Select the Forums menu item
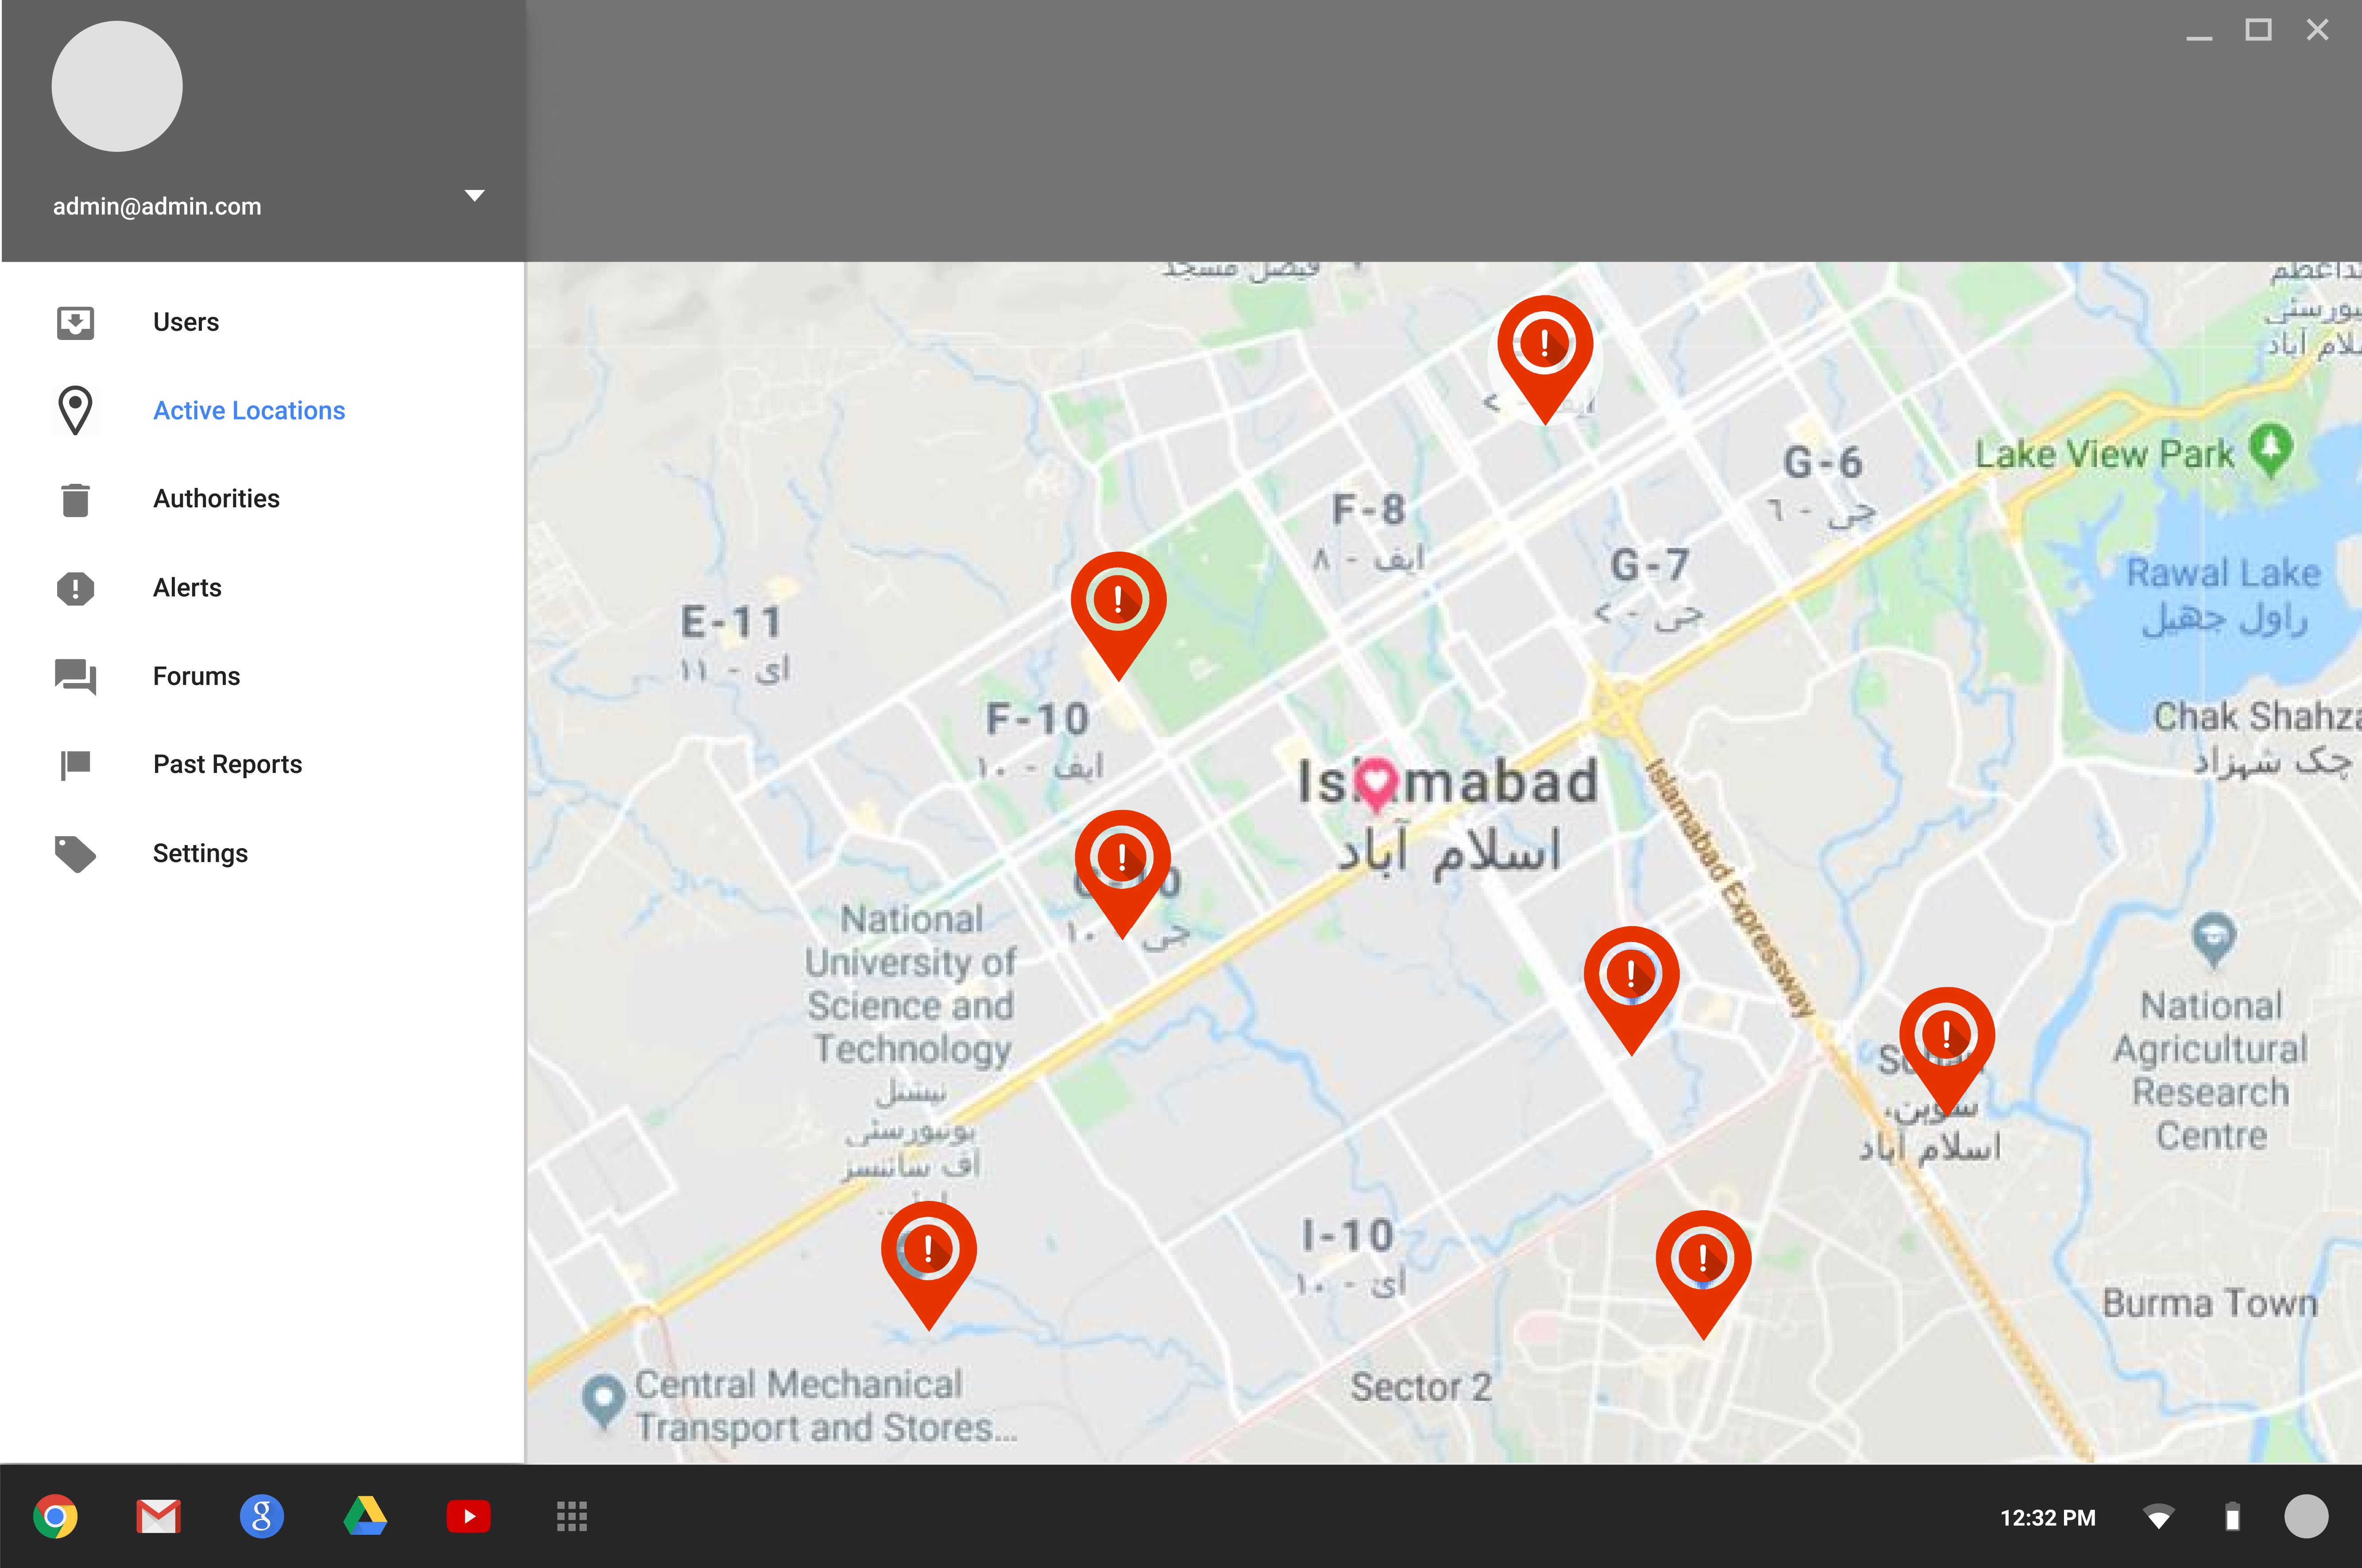The width and height of the screenshot is (2362, 1568). (x=196, y=676)
